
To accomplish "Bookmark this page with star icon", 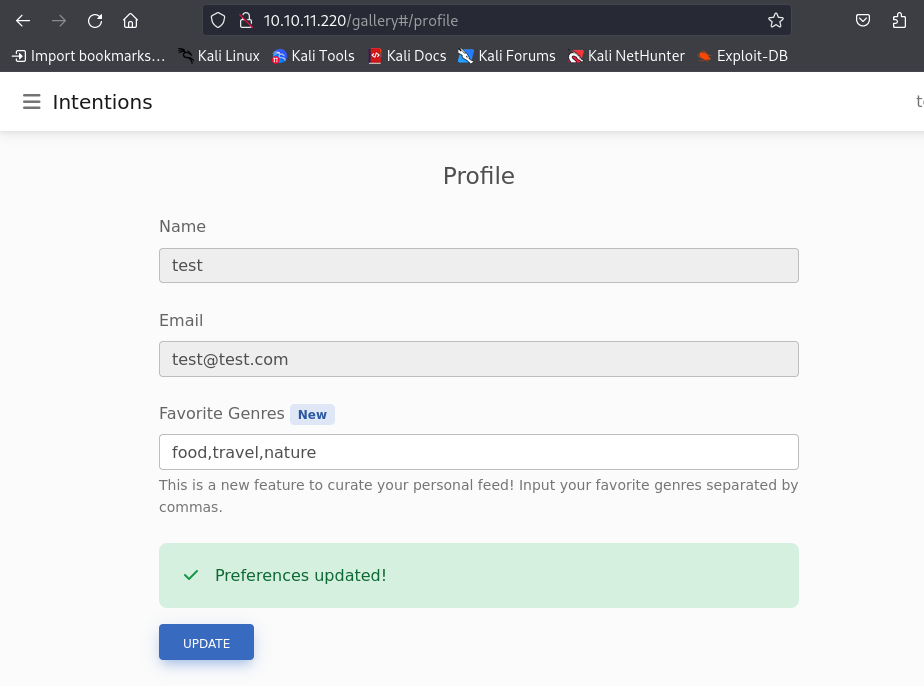I will pos(775,20).
